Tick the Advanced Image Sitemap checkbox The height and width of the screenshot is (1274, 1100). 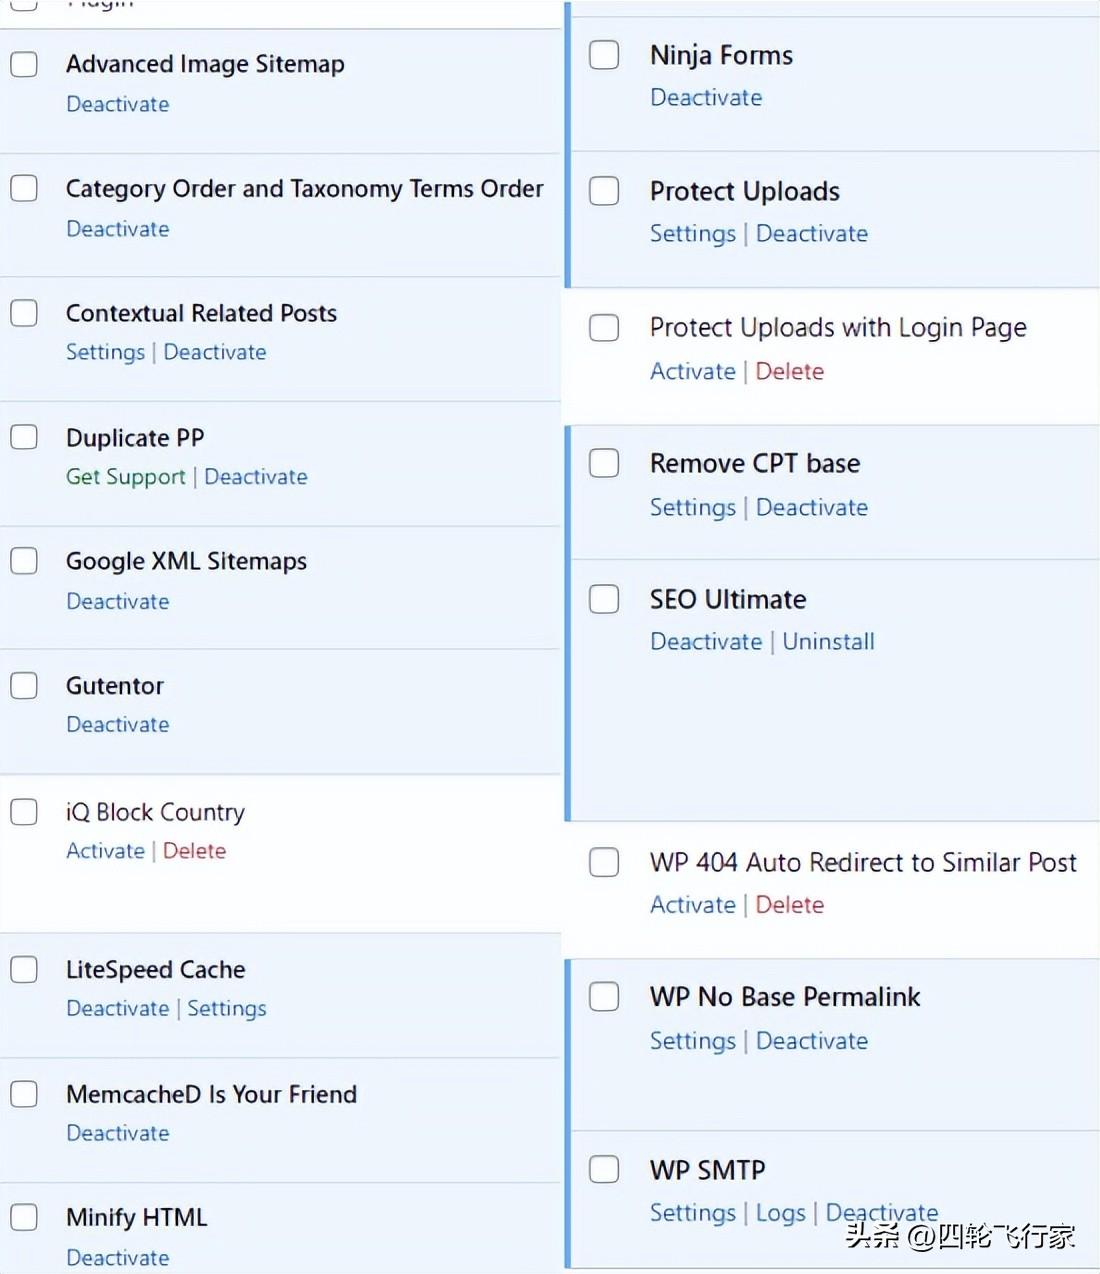(x=24, y=64)
